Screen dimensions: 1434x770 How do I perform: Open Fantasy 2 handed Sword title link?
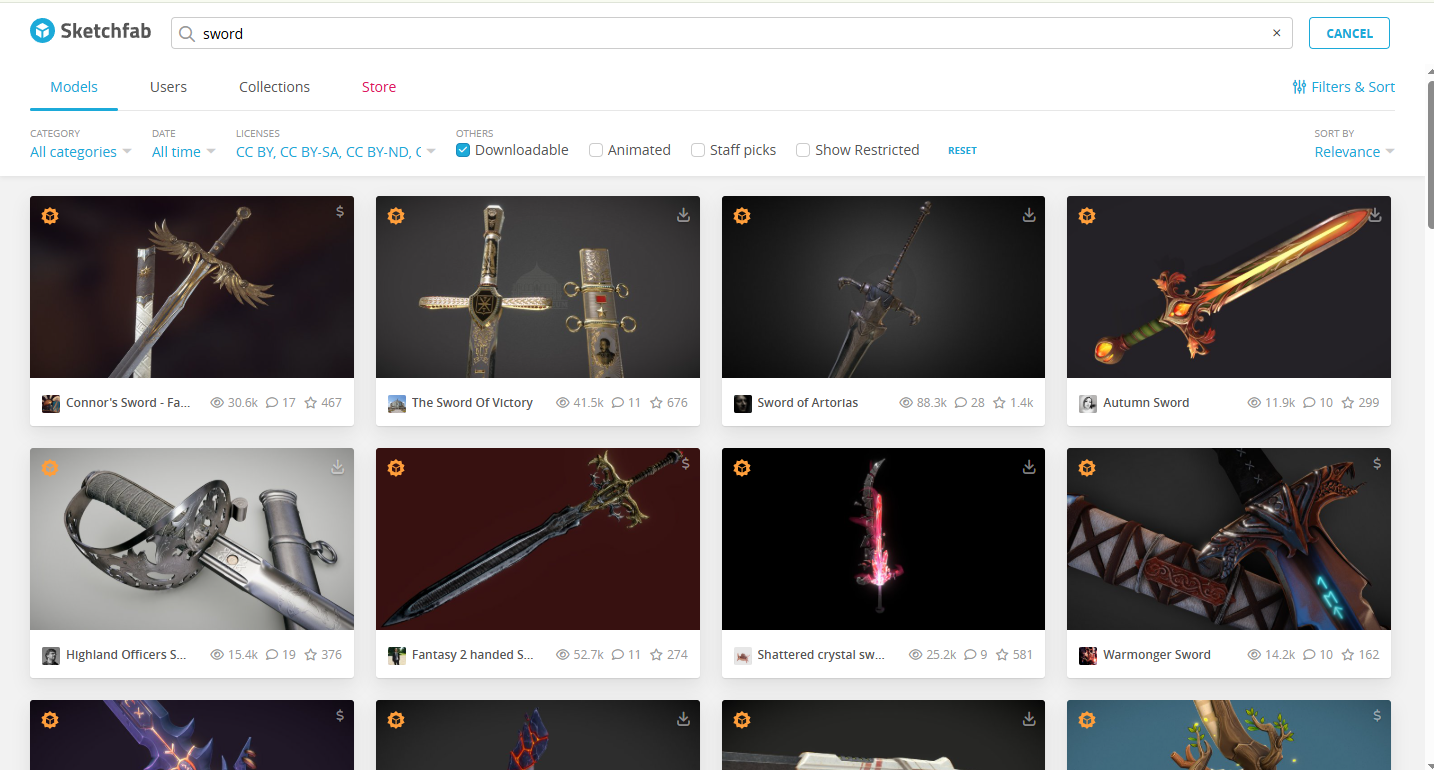point(473,655)
